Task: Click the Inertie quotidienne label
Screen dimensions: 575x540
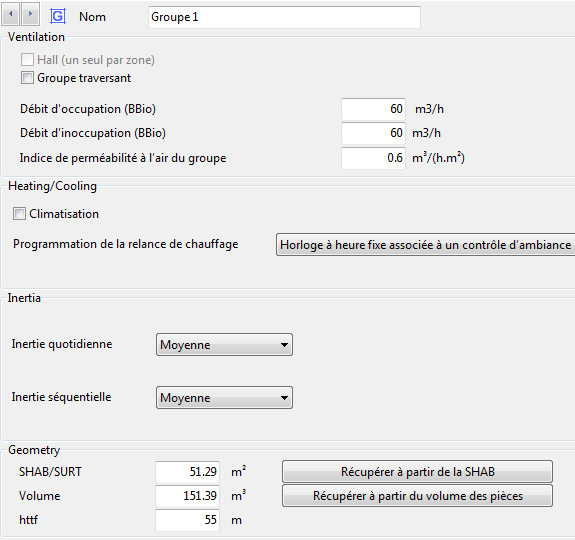Action: (x=62, y=344)
